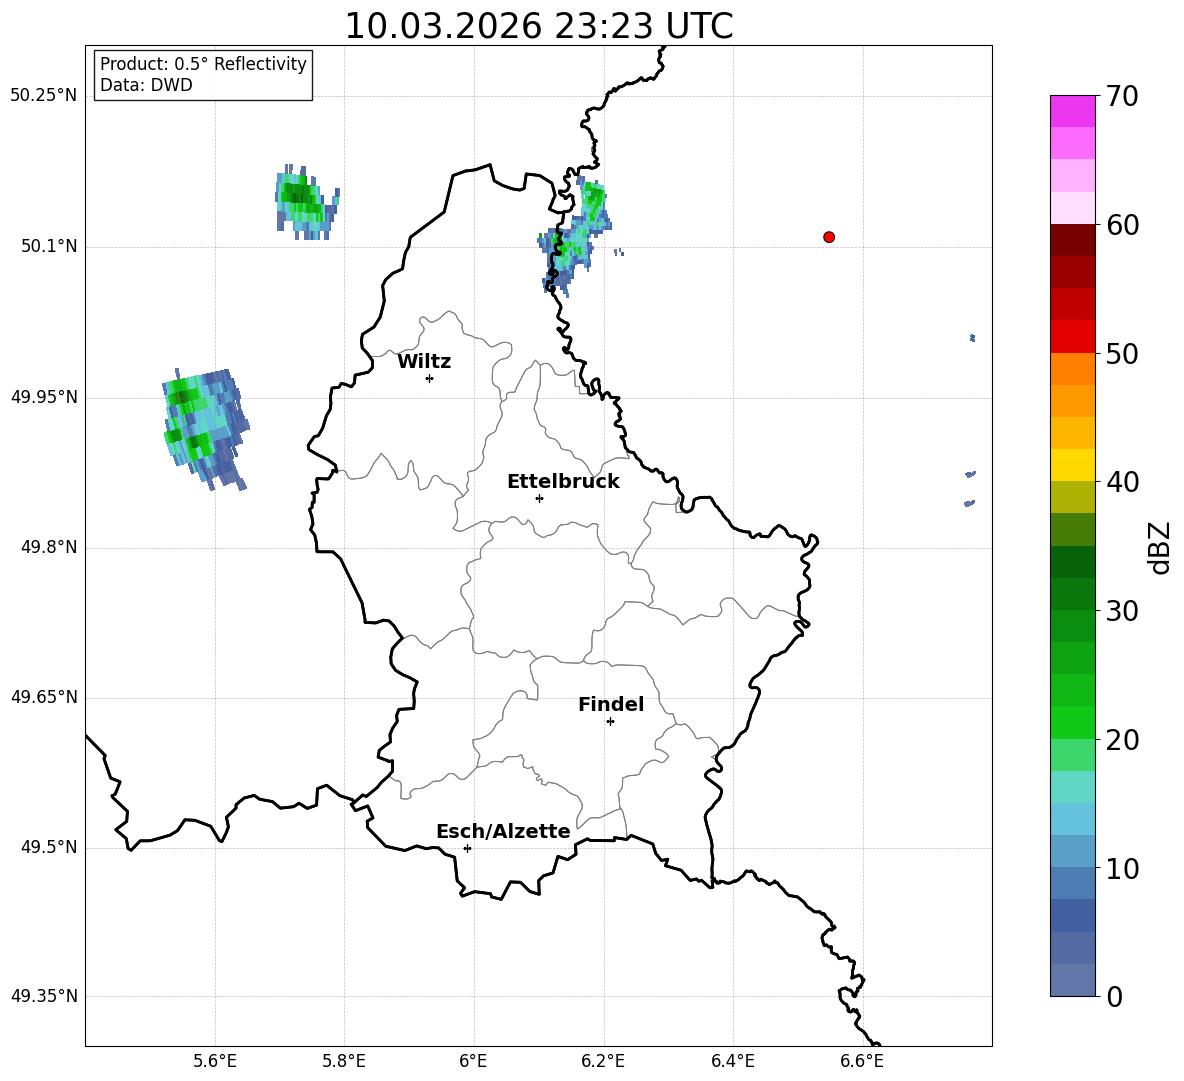The width and height of the screenshot is (1184, 1081).
Task: Click the light green colorbar segment just below 20
Action: click(x=1072, y=754)
